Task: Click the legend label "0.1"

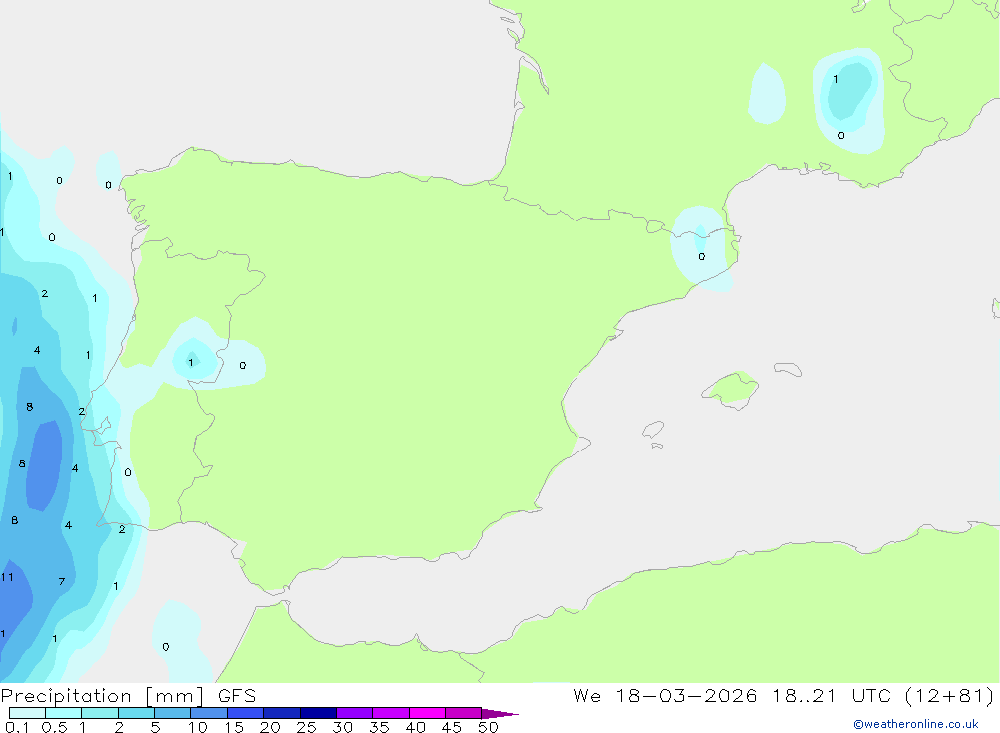Action: pyautogui.click(x=17, y=727)
